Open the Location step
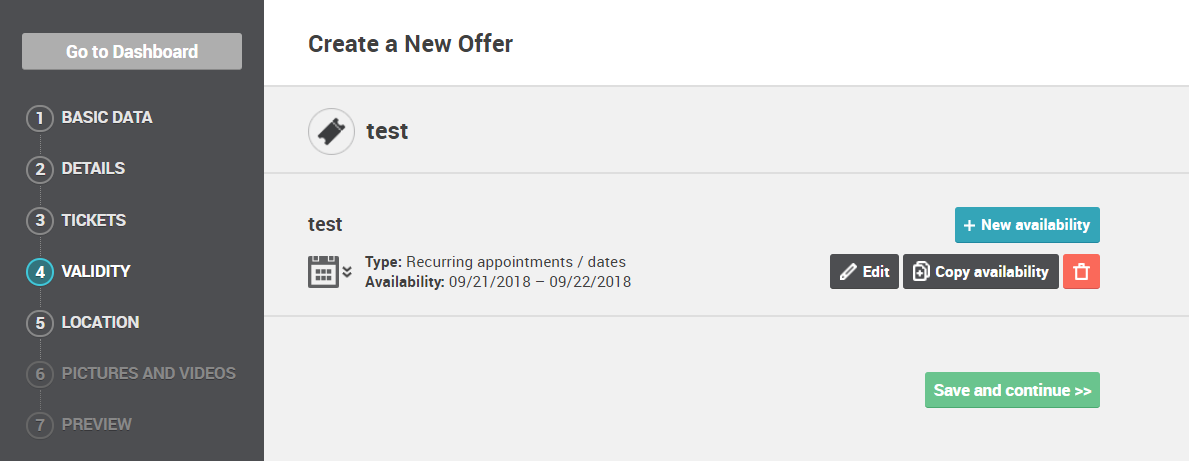Viewport: 1189px width, 461px height. [x=100, y=321]
